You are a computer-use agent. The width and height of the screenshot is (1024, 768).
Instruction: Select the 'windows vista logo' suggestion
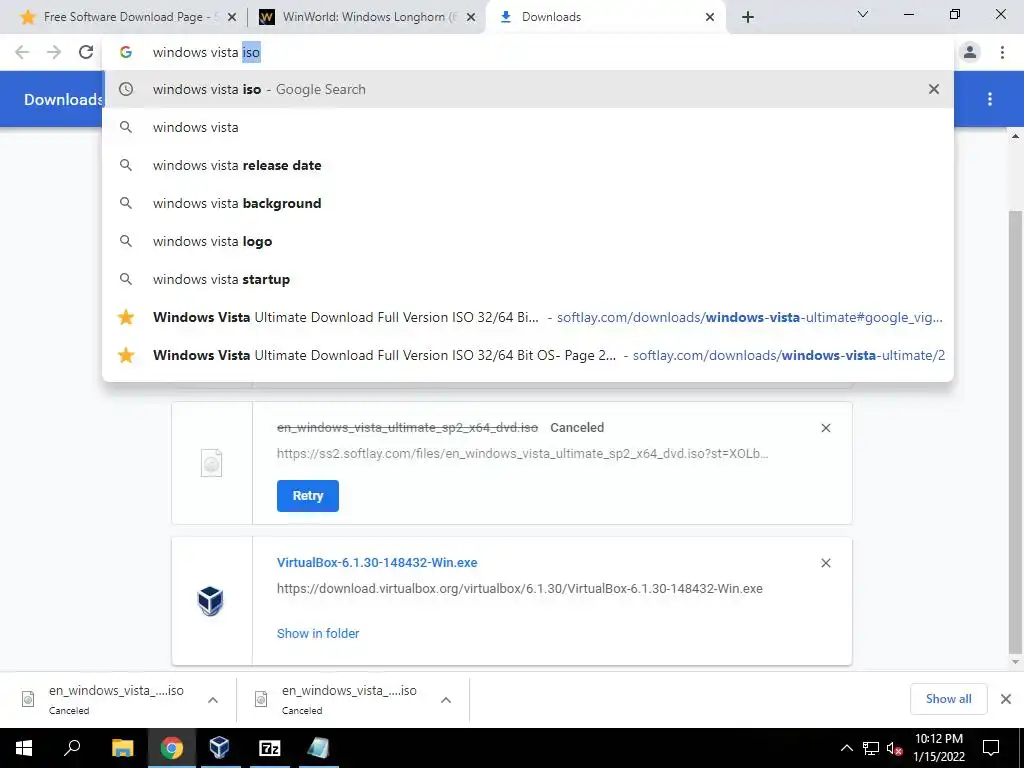pos(528,241)
